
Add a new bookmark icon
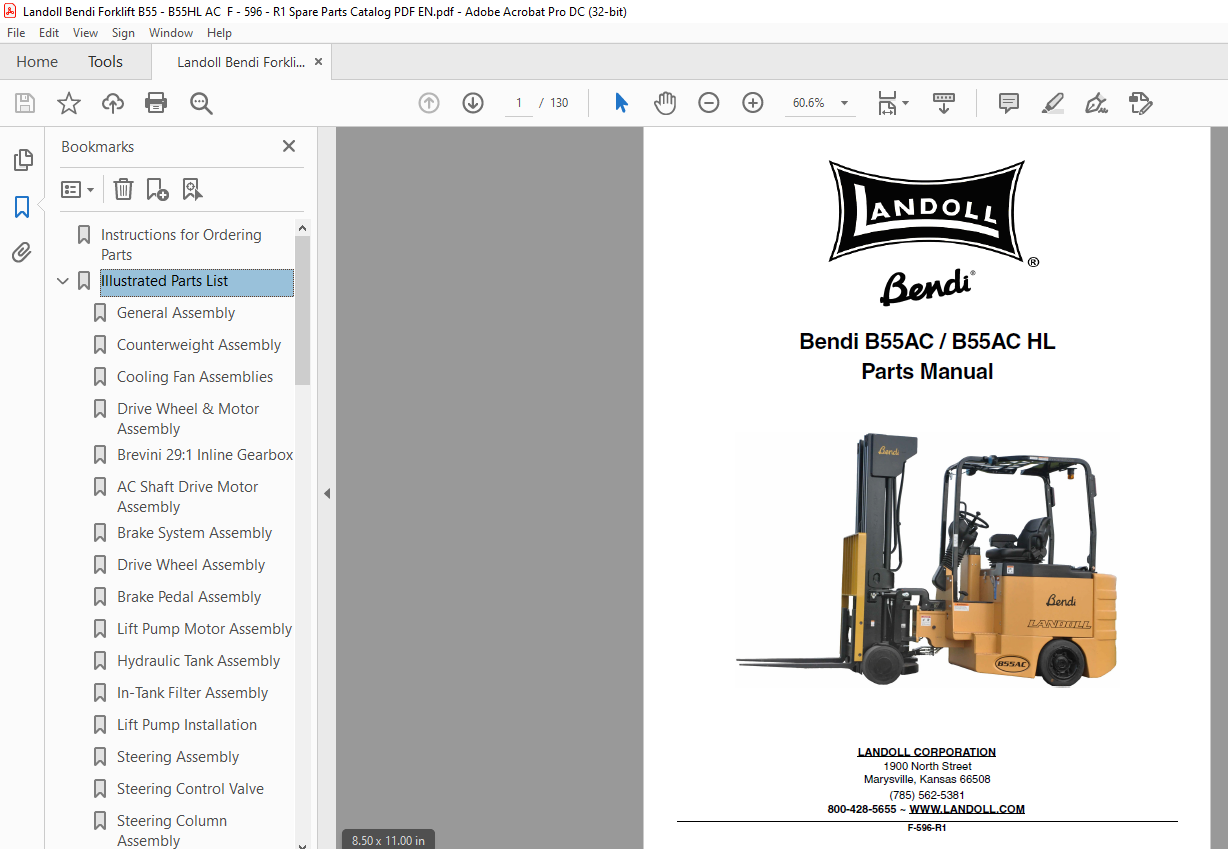pos(157,189)
